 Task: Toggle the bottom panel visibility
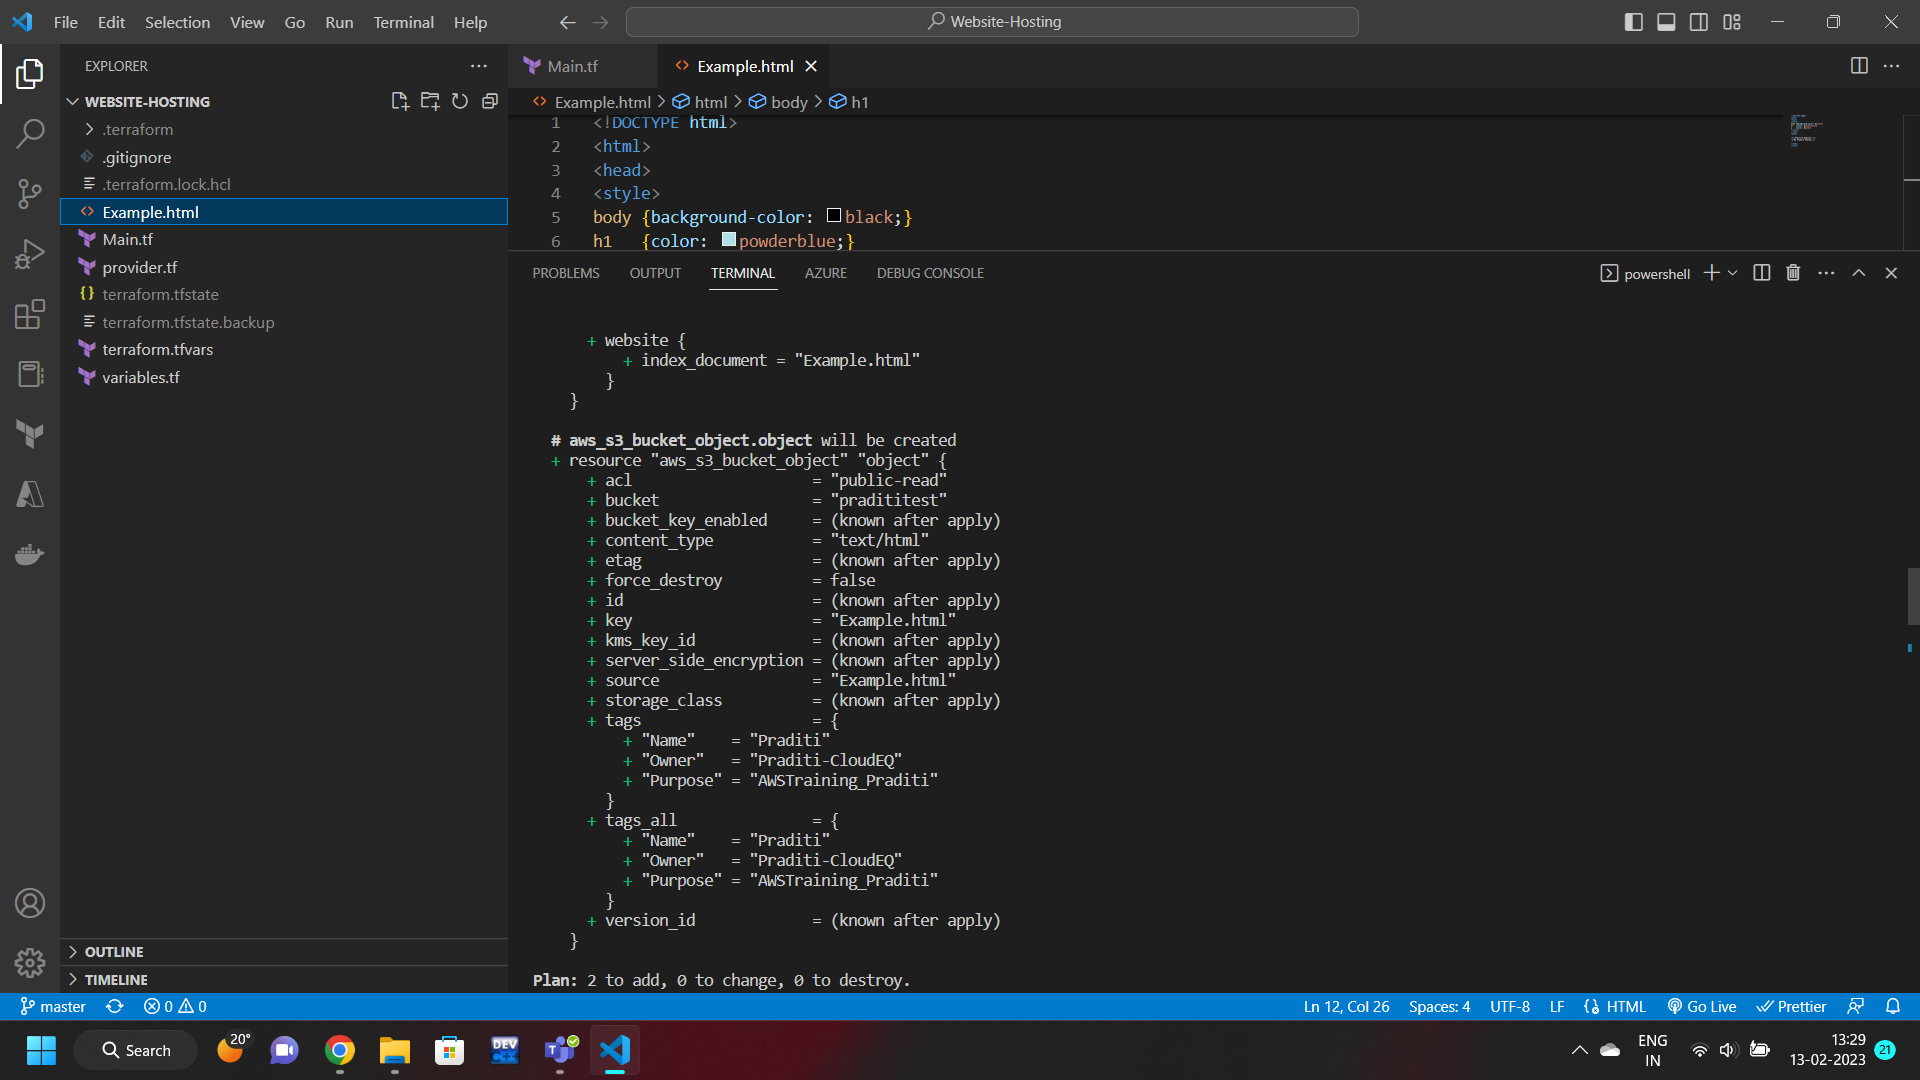[x=1666, y=21]
